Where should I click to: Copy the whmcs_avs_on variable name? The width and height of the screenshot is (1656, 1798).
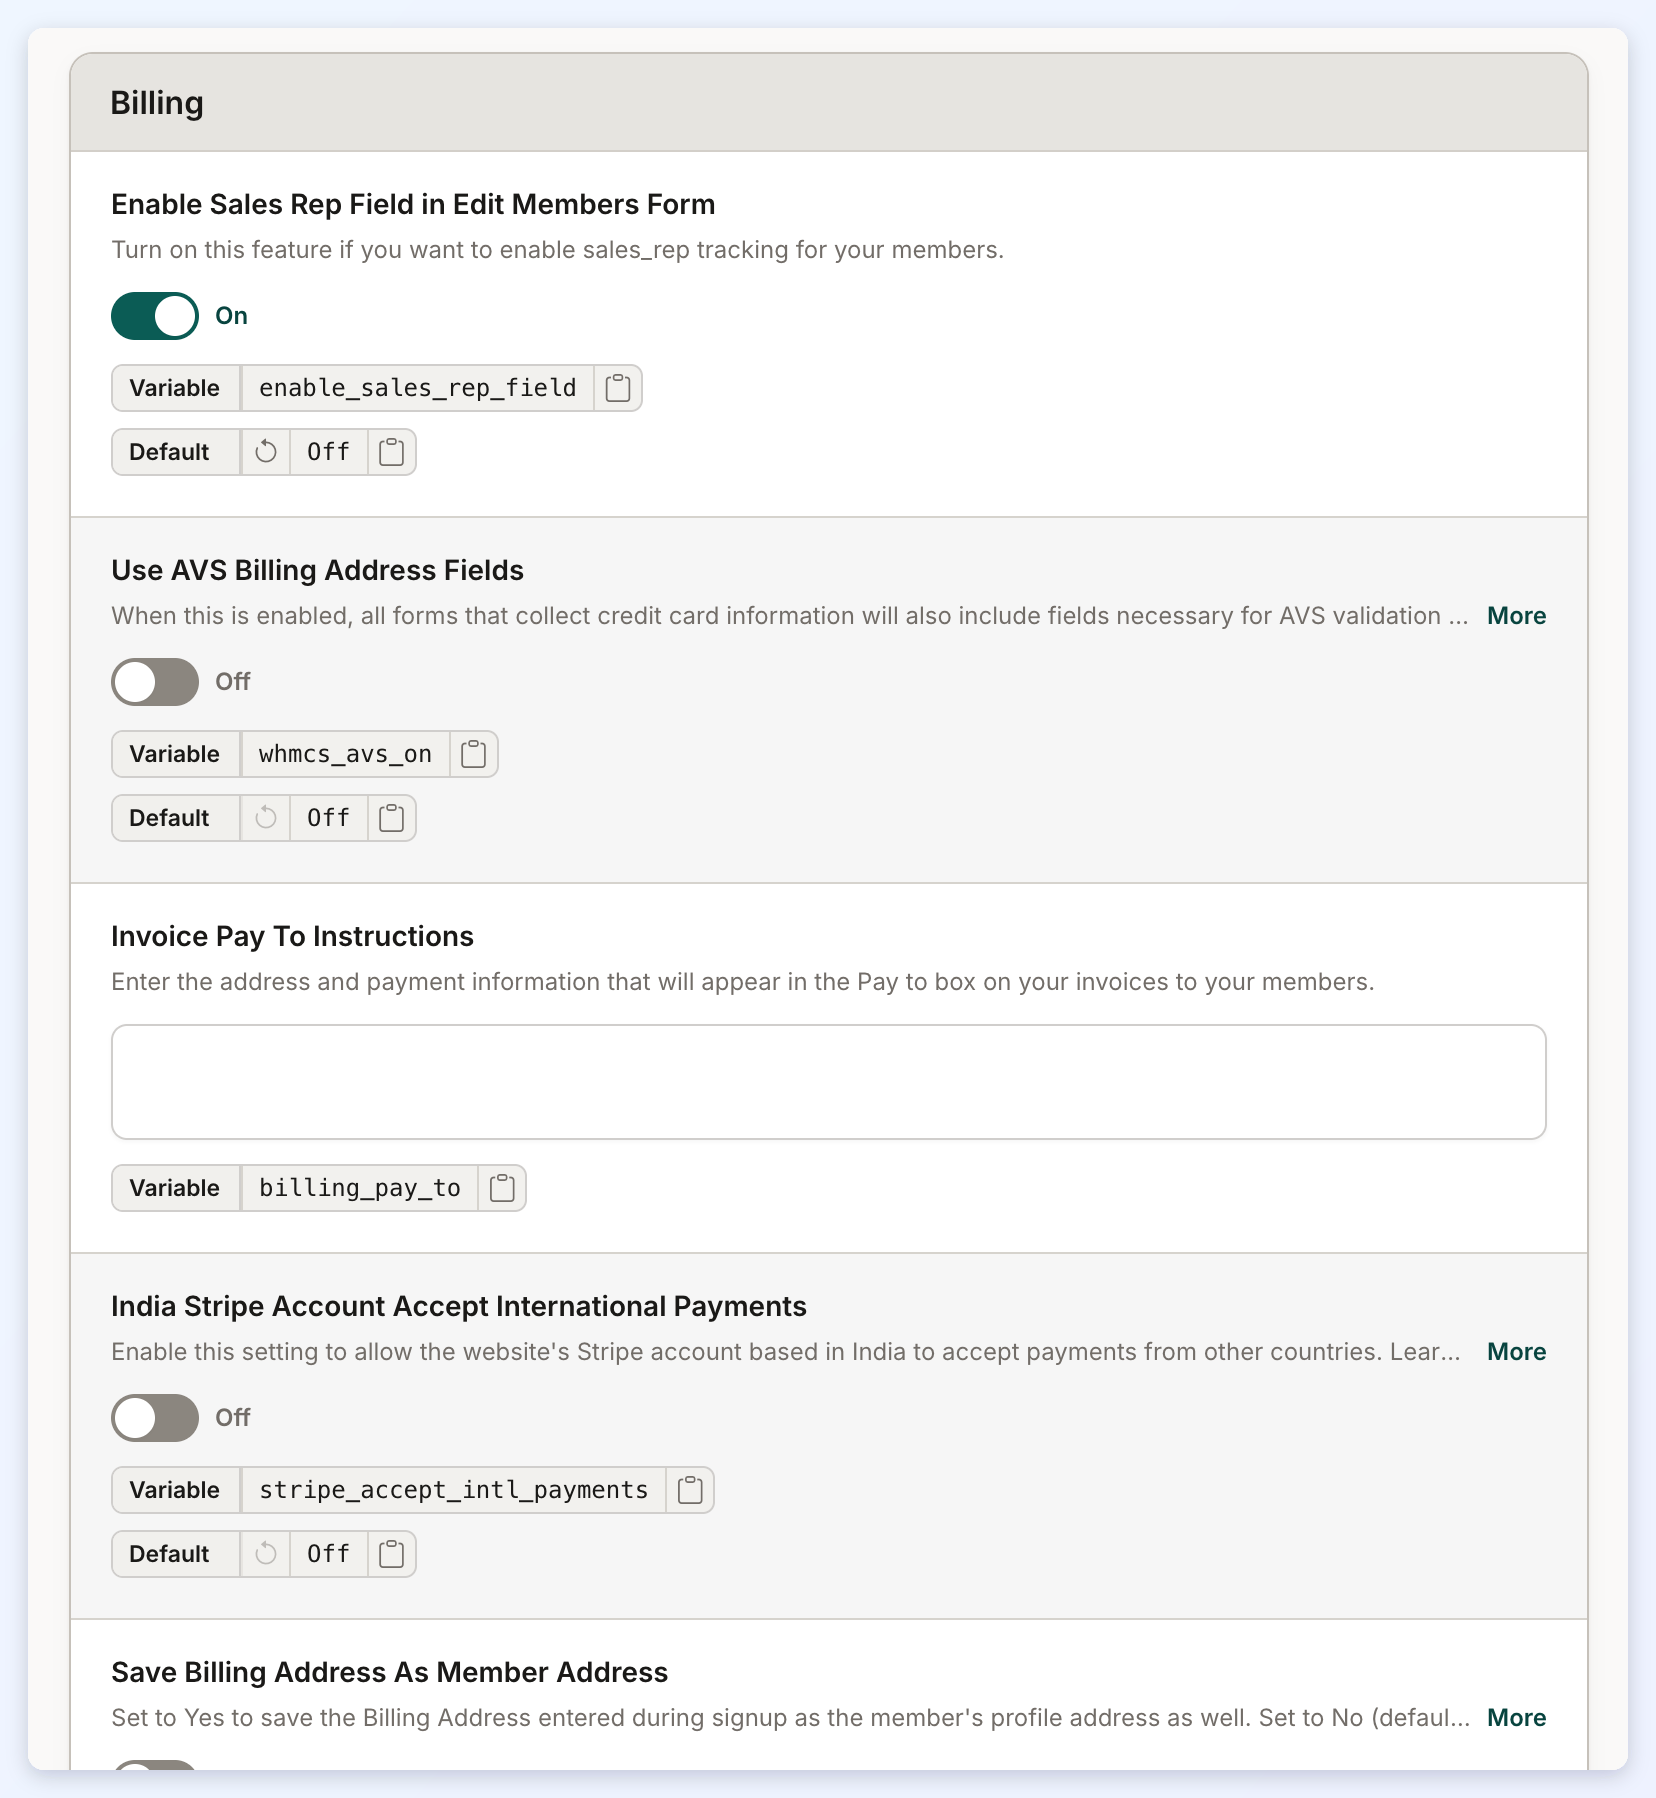[474, 754]
